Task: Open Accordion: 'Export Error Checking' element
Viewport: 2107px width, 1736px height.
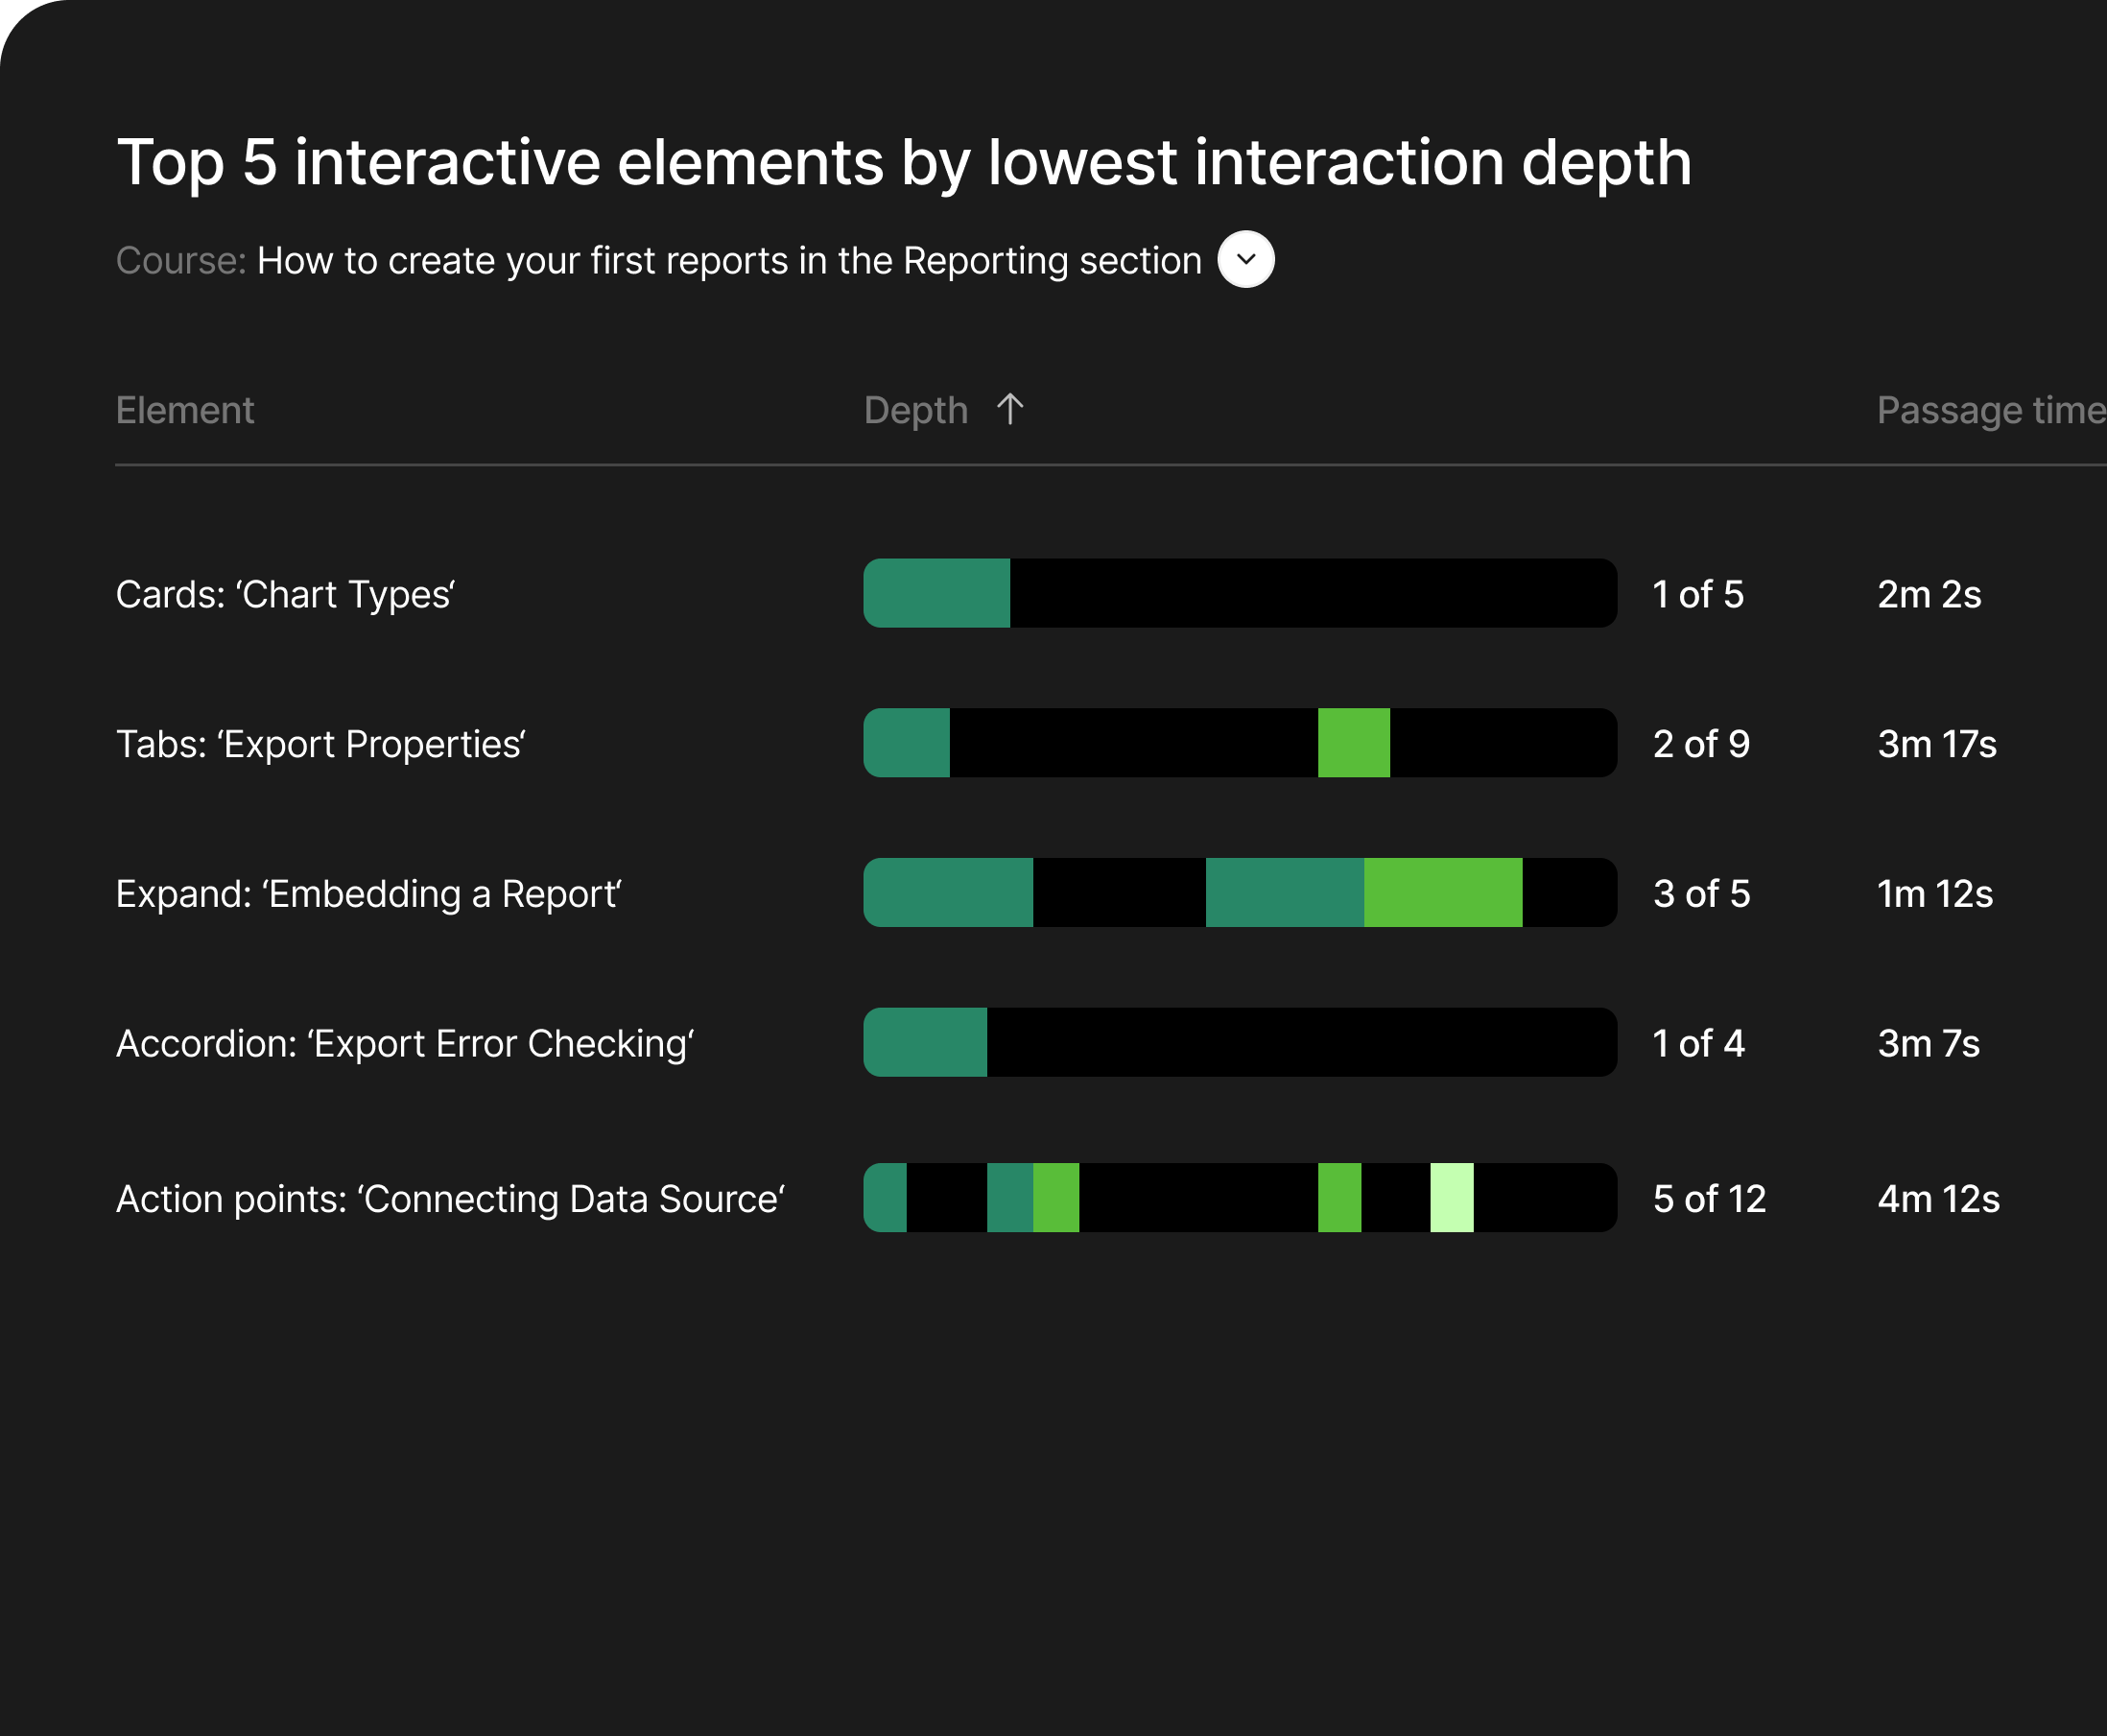Action: [404, 1043]
